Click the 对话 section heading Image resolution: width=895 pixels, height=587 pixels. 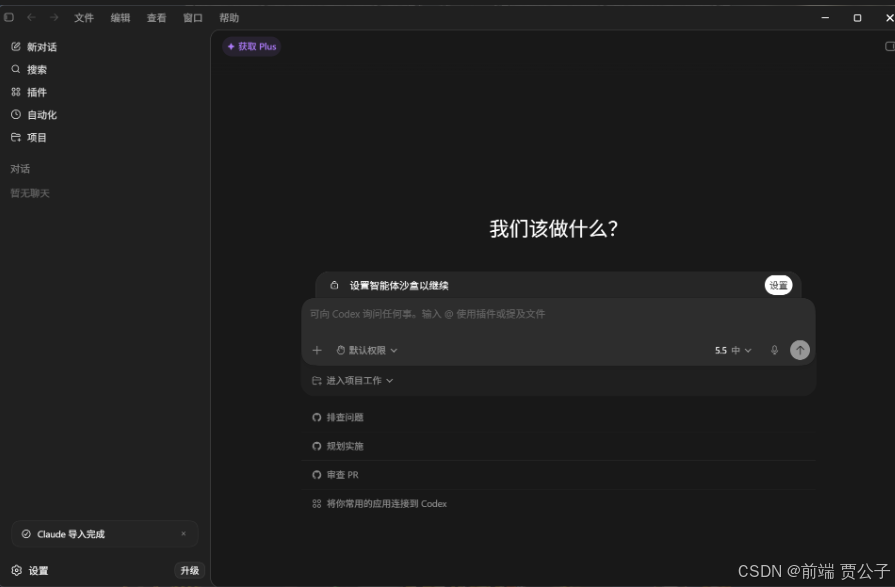tap(20, 169)
